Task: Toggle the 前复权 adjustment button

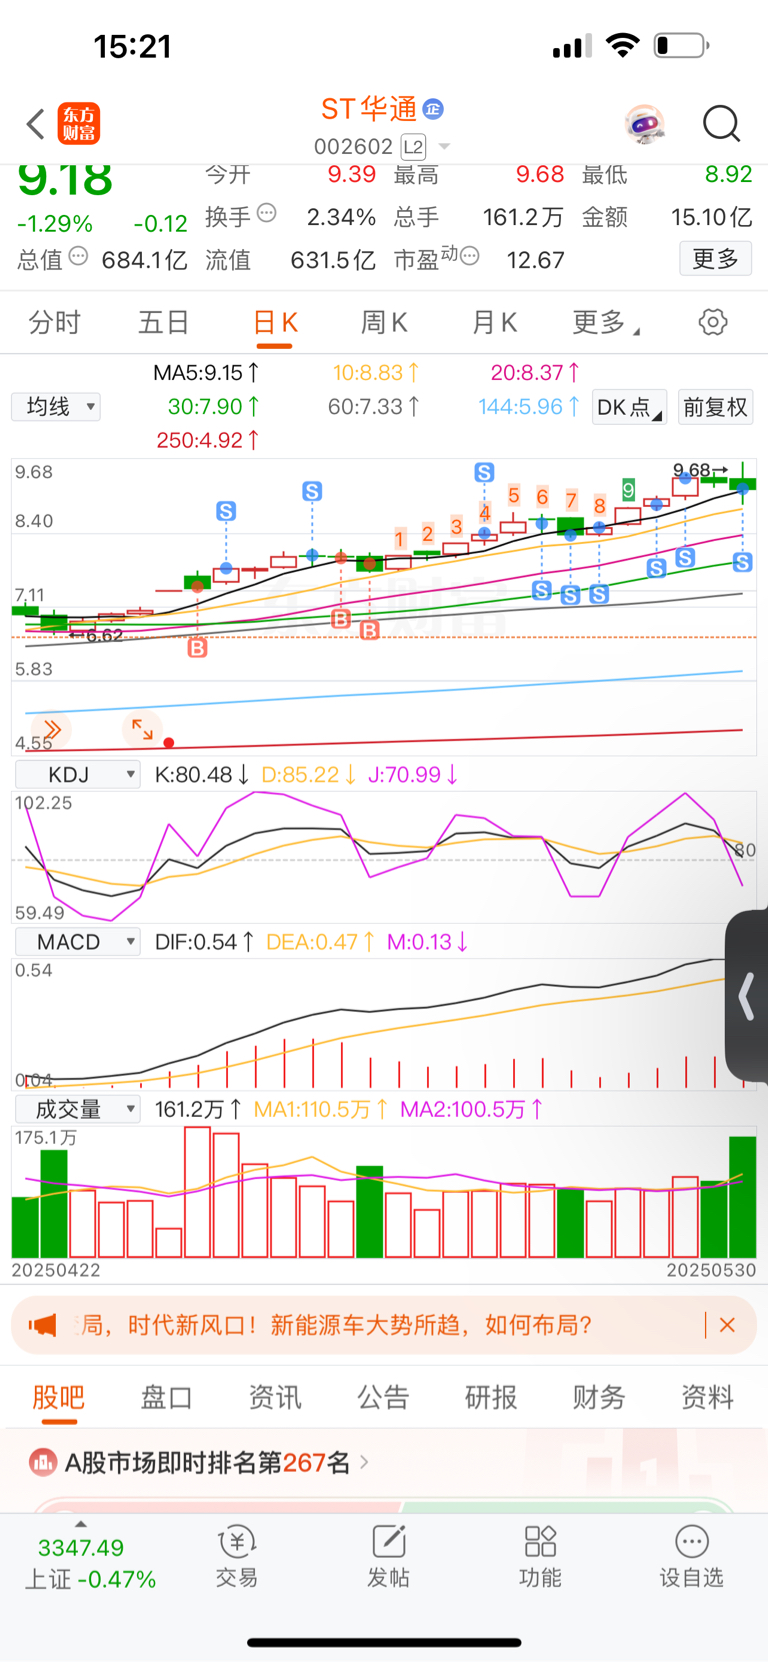Action: (715, 408)
